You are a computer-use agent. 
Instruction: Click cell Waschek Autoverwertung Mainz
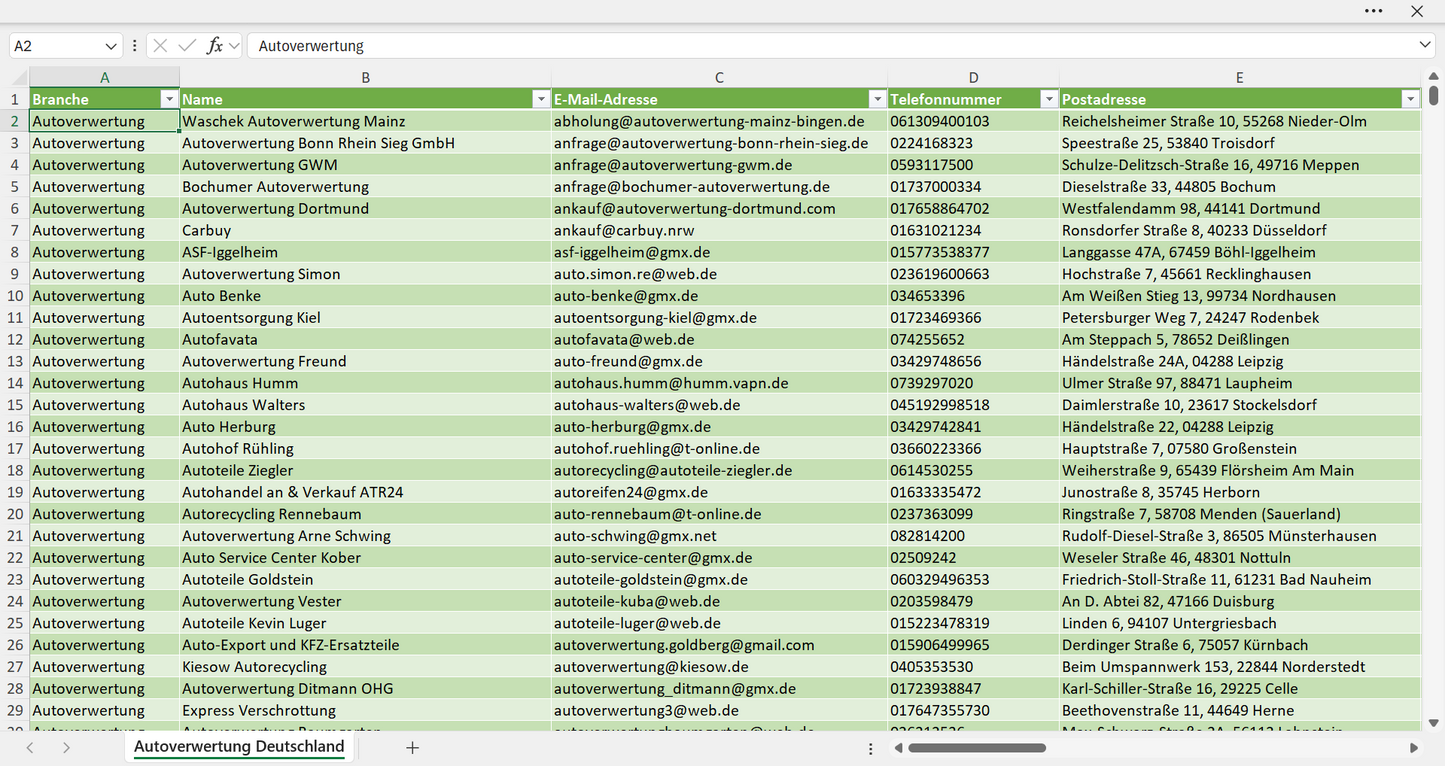point(366,121)
